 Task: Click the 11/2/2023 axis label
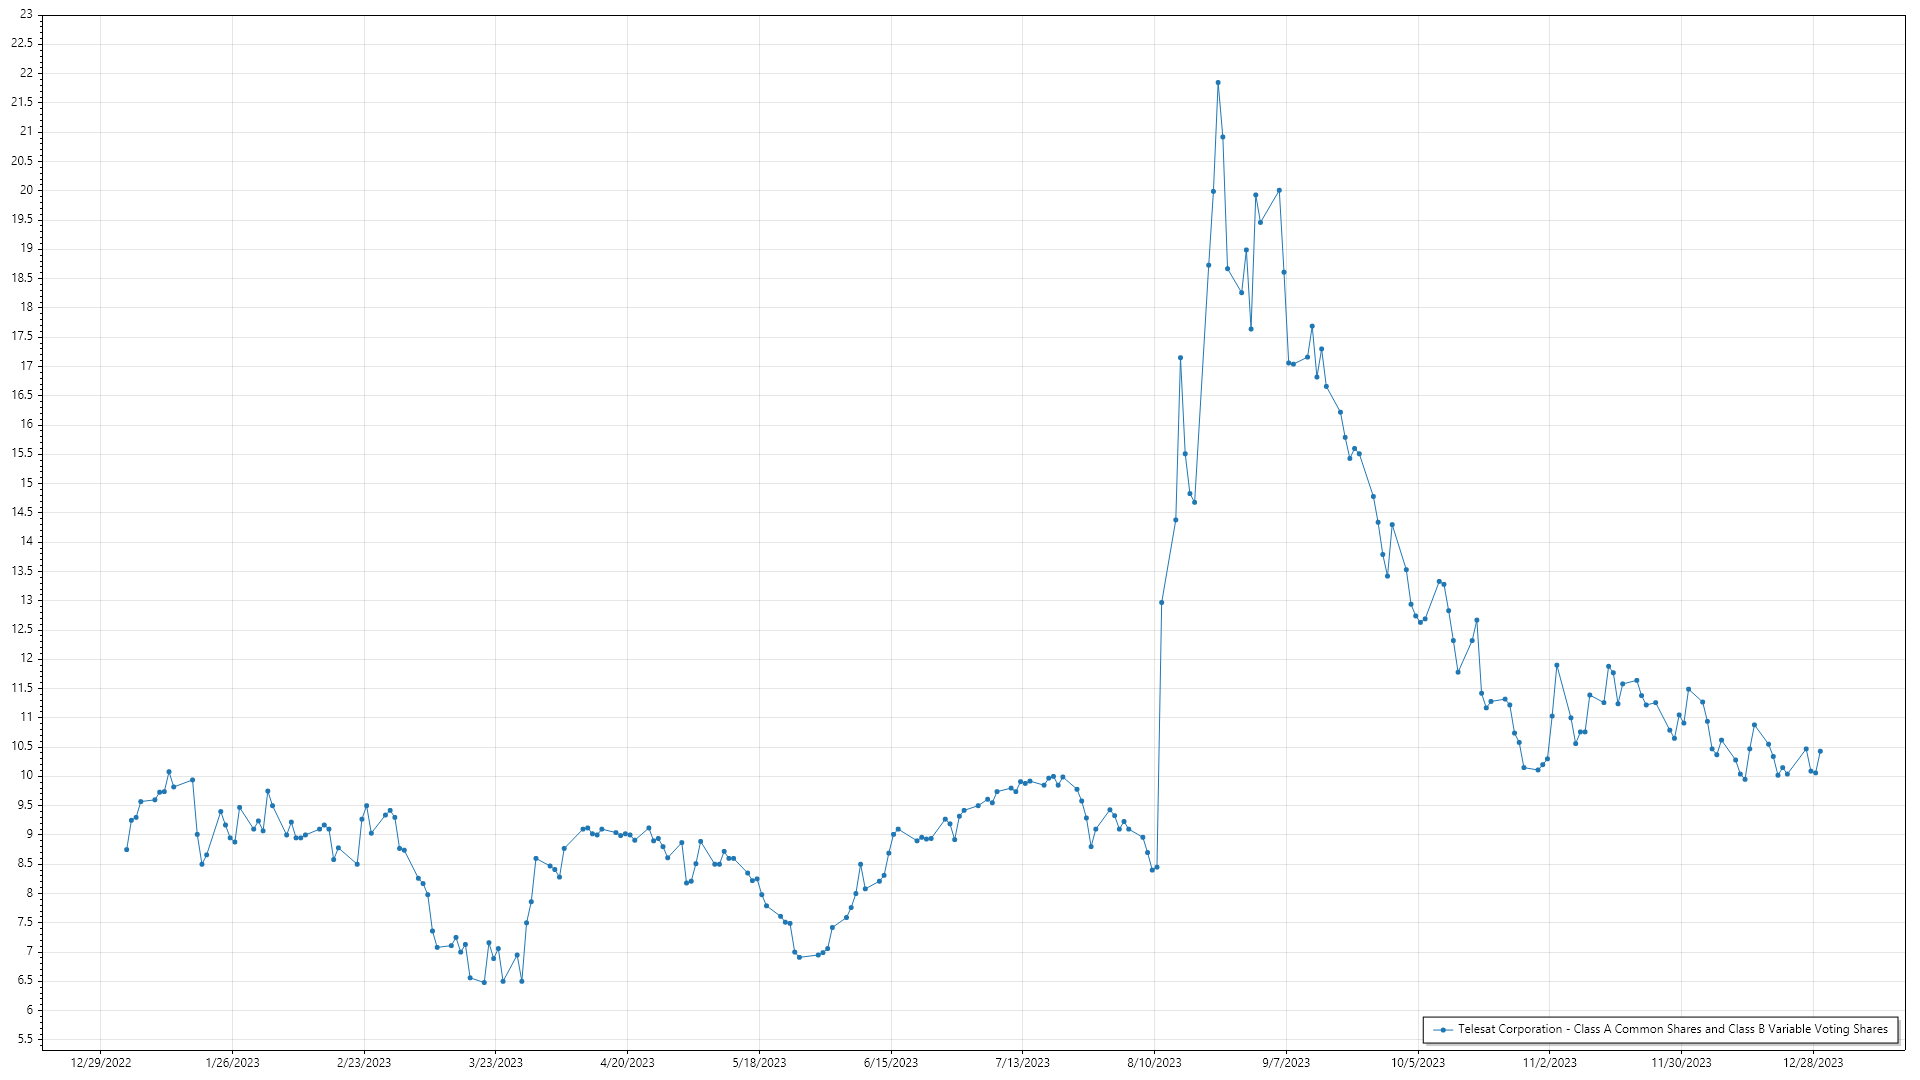tap(1549, 1063)
